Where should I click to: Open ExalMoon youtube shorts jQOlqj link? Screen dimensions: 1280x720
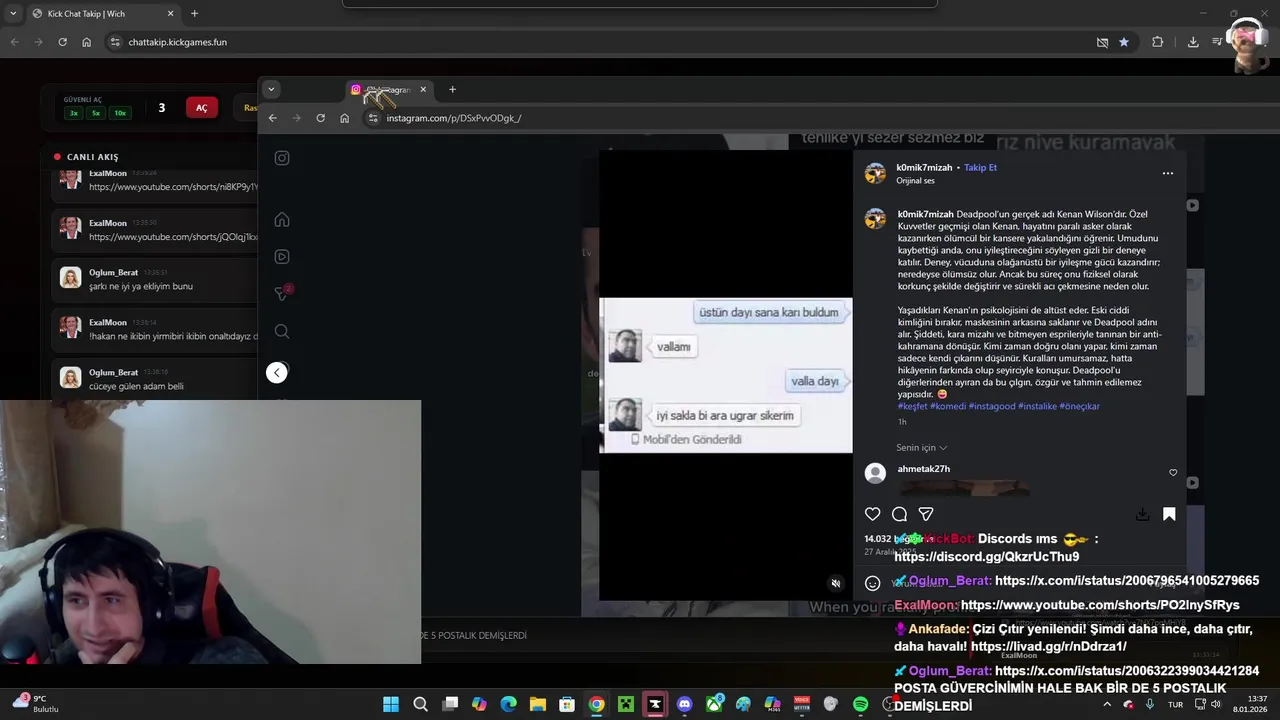[173, 237]
